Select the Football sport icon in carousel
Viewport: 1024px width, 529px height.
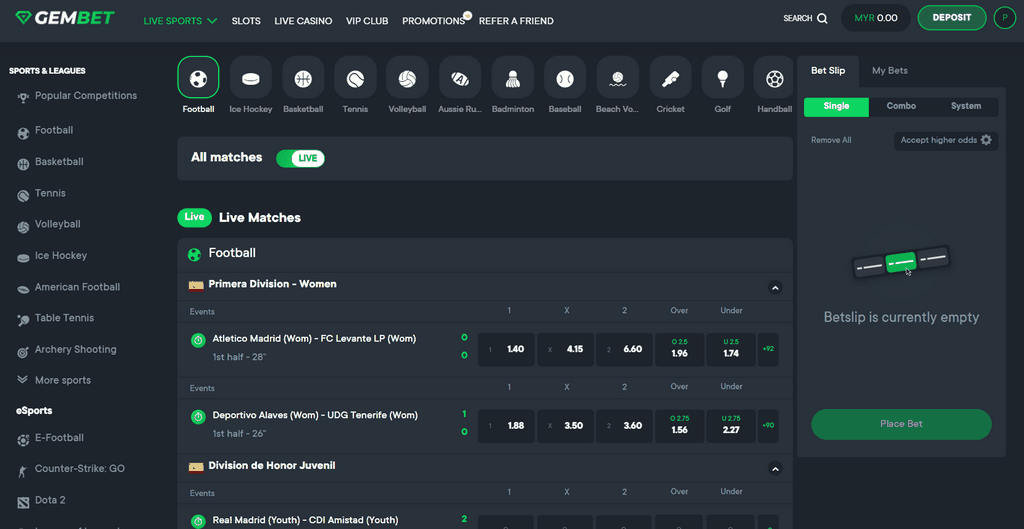pos(199,78)
